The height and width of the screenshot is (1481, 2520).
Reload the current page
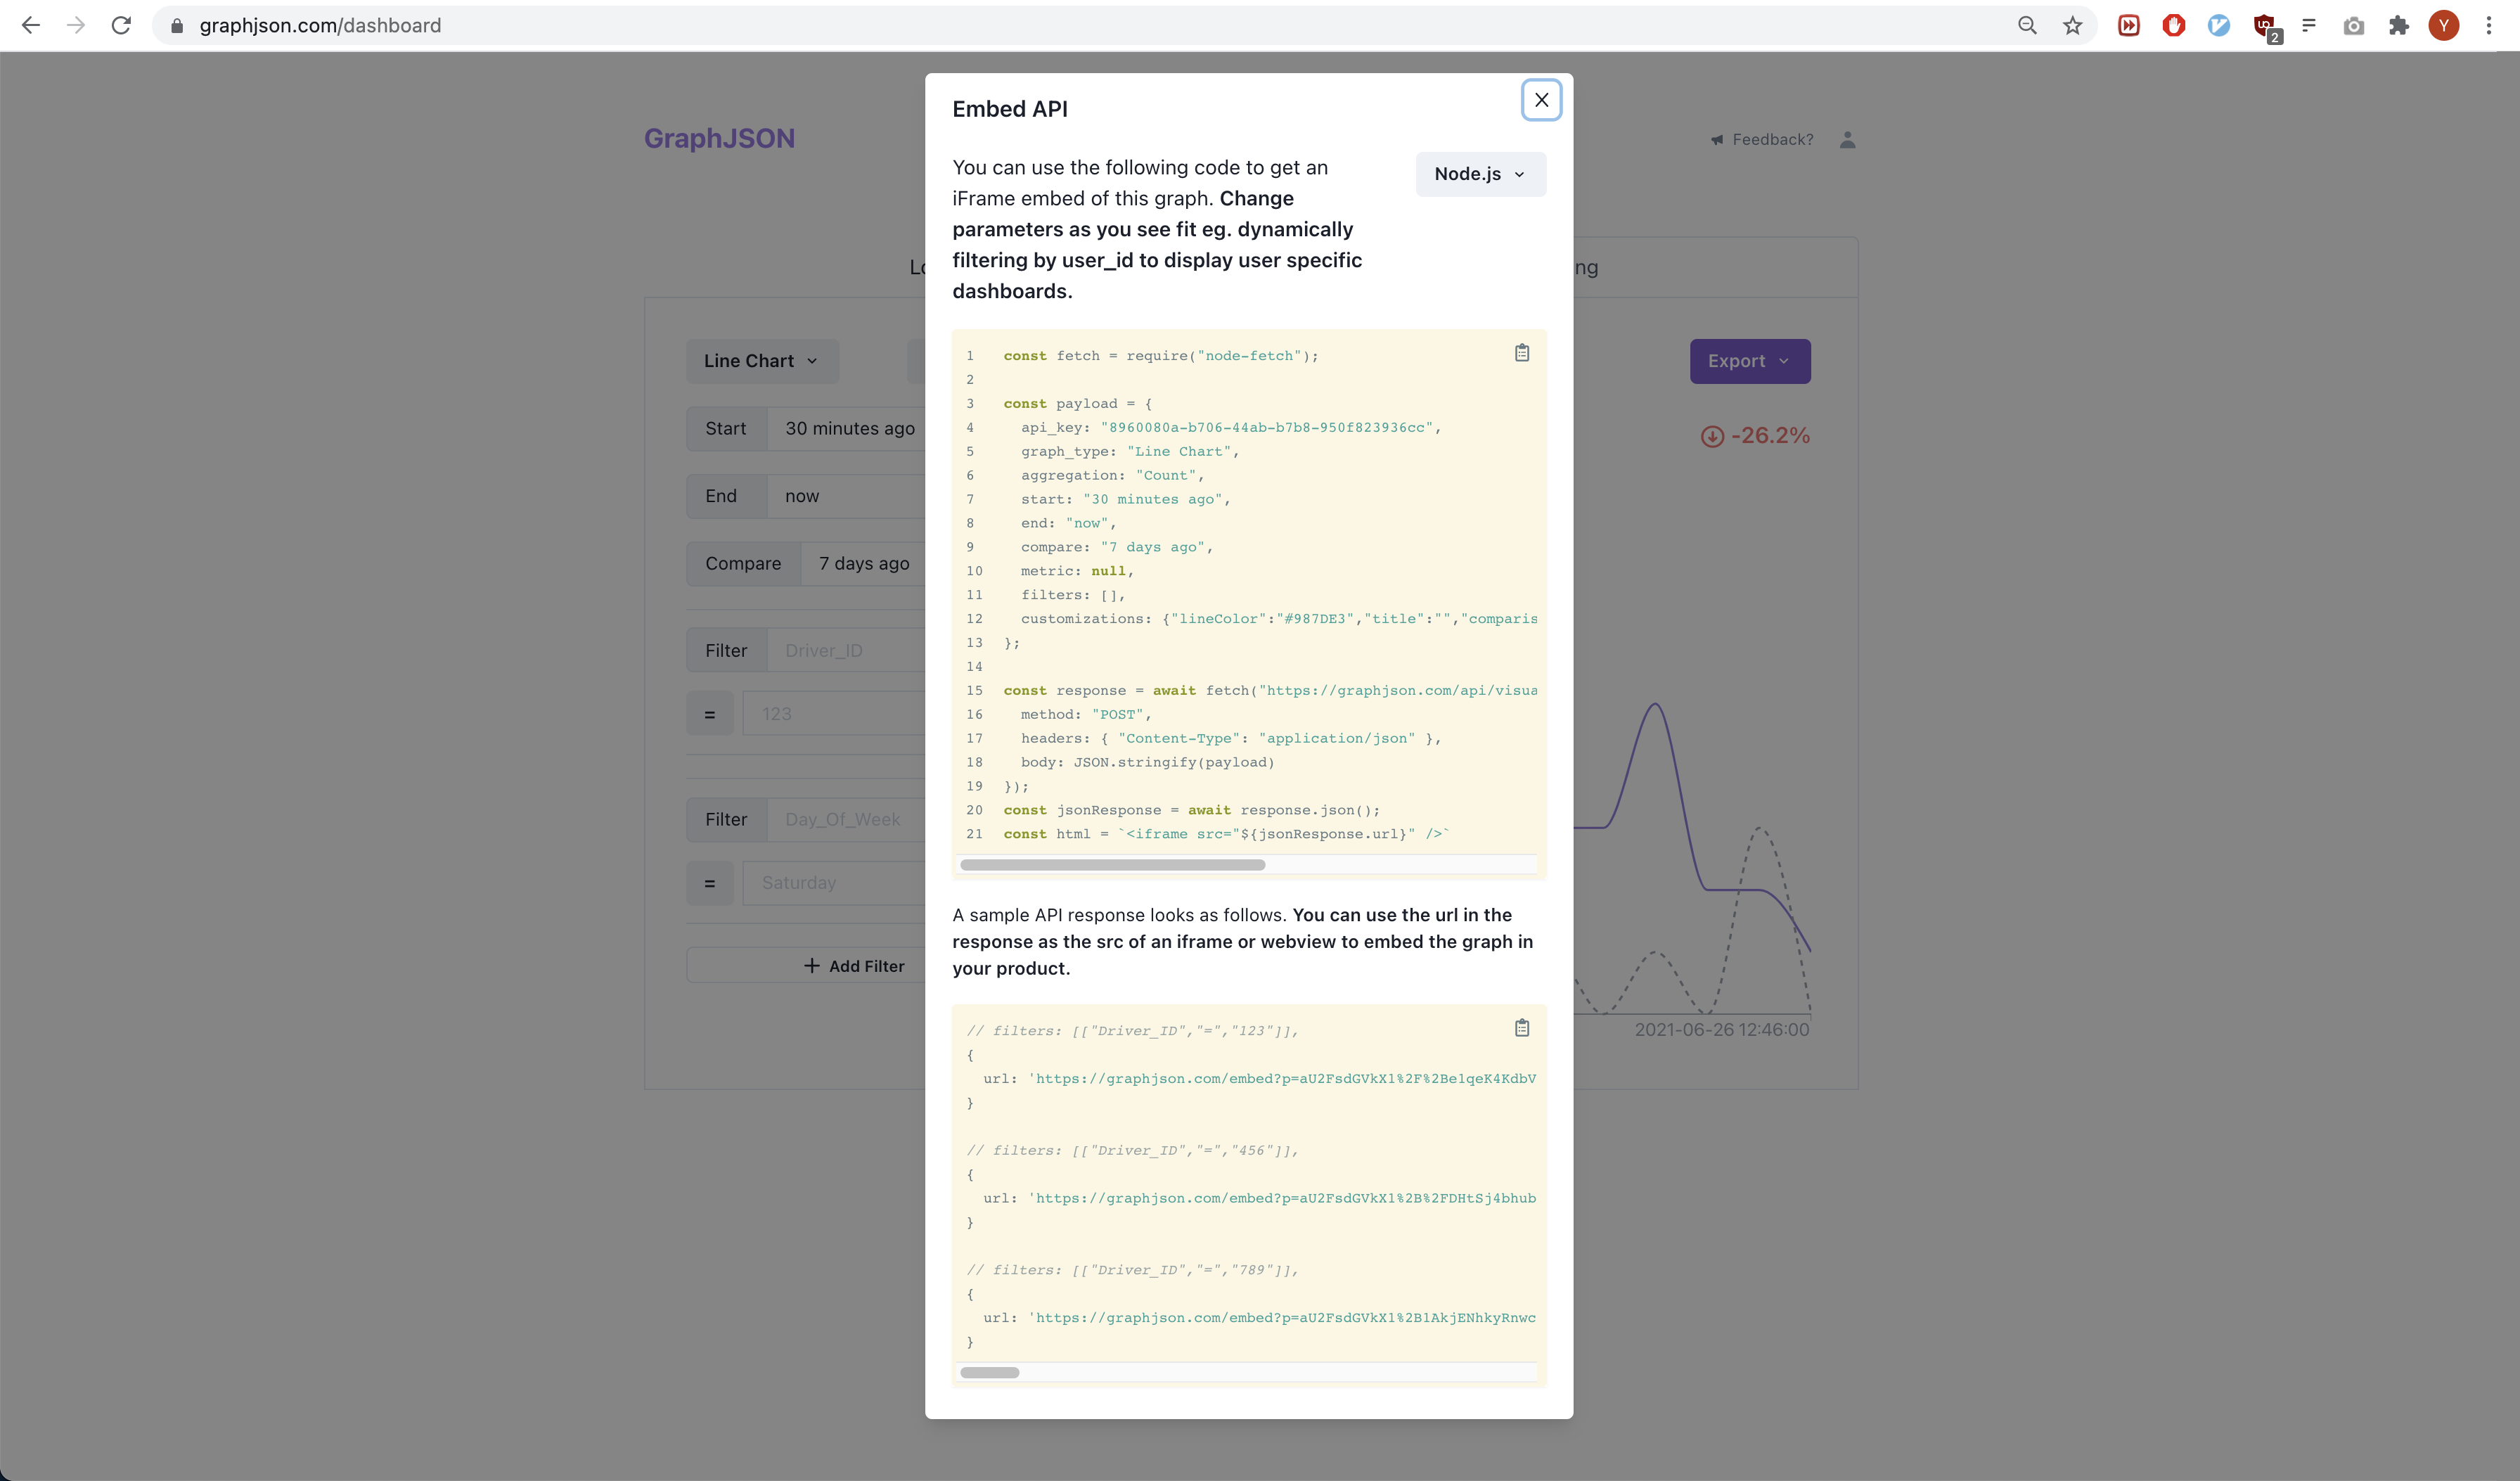pyautogui.click(x=121, y=26)
